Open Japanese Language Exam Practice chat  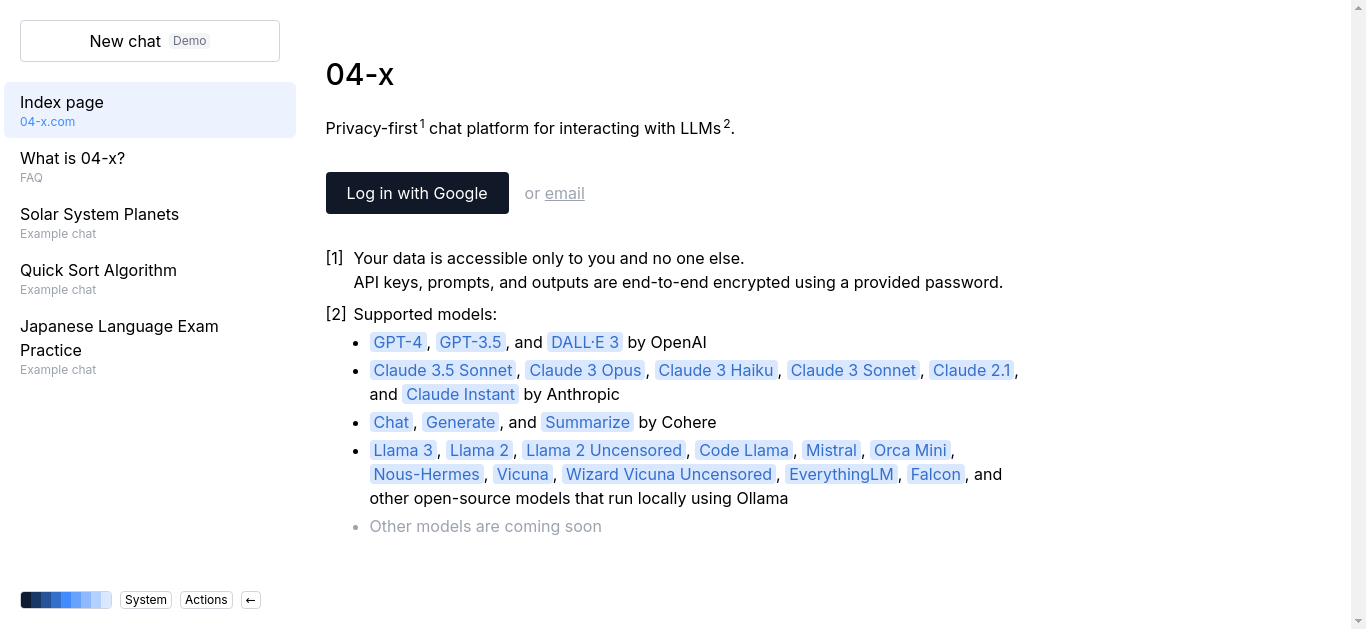[150, 346]
